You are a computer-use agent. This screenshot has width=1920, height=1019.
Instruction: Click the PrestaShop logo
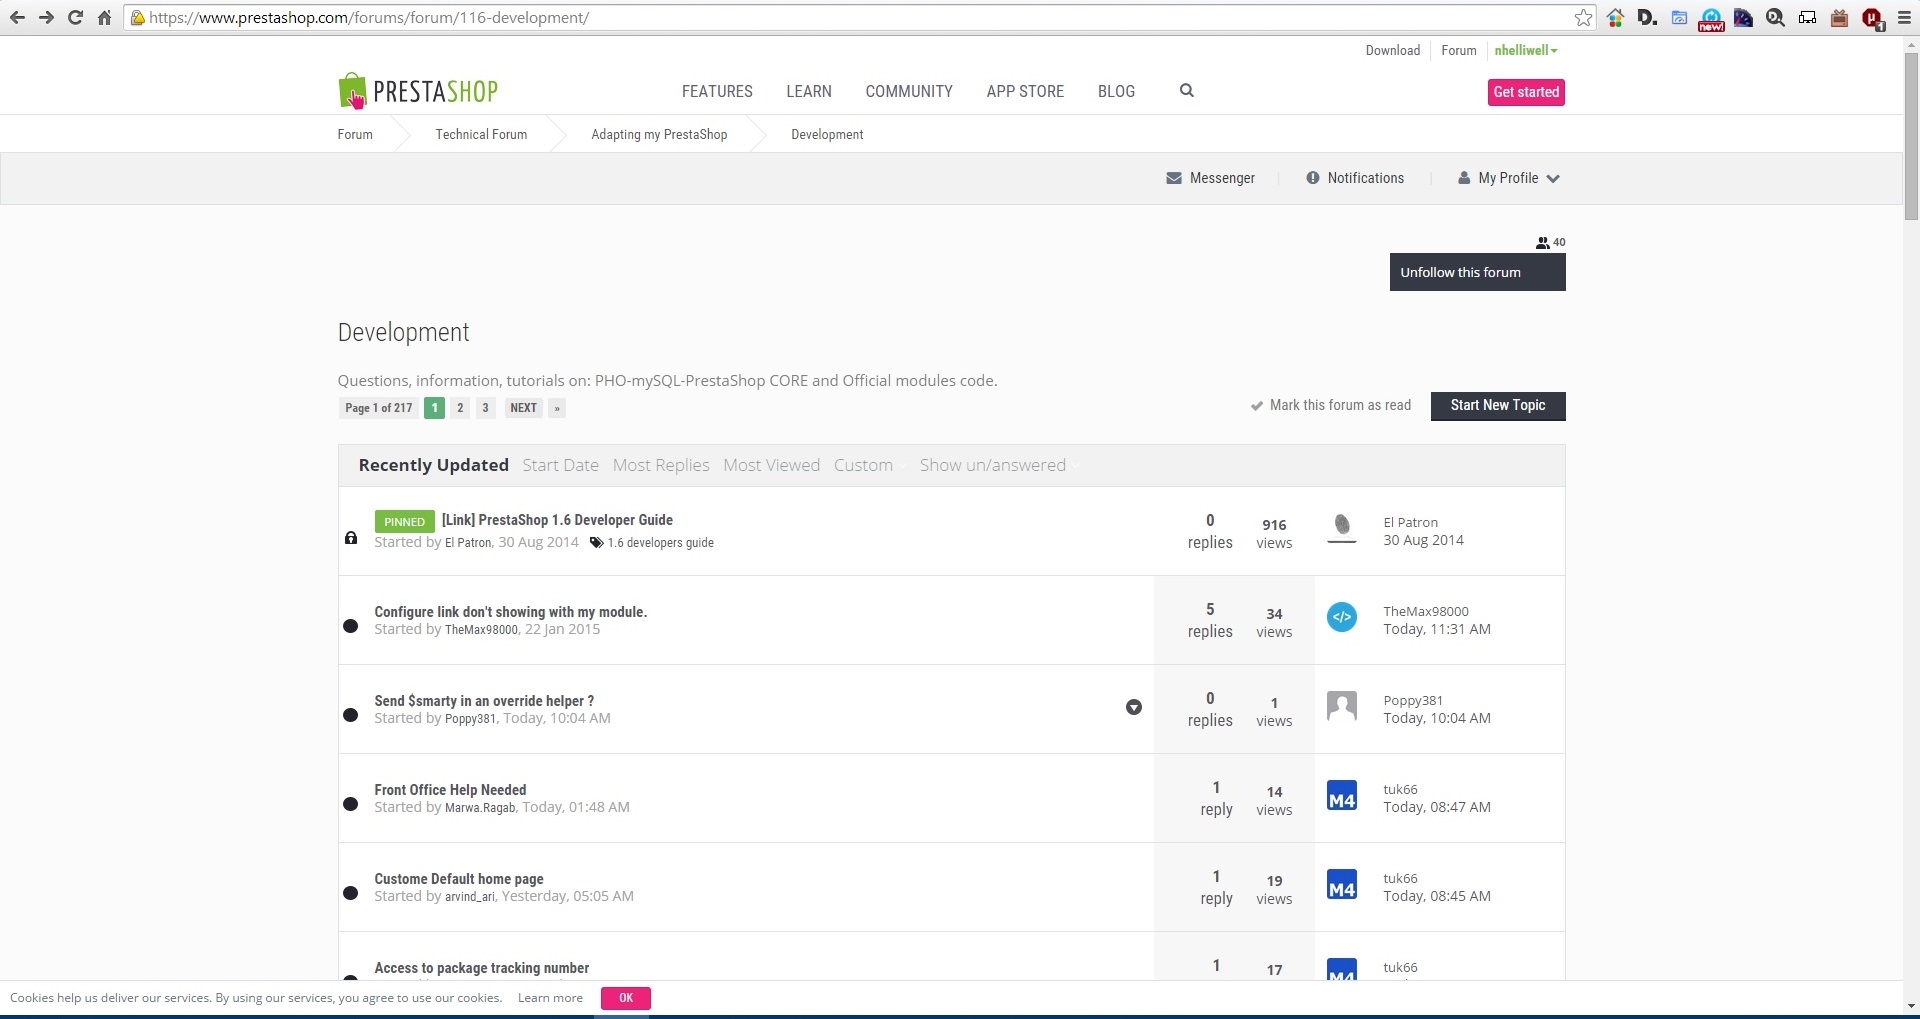(418, 91)
